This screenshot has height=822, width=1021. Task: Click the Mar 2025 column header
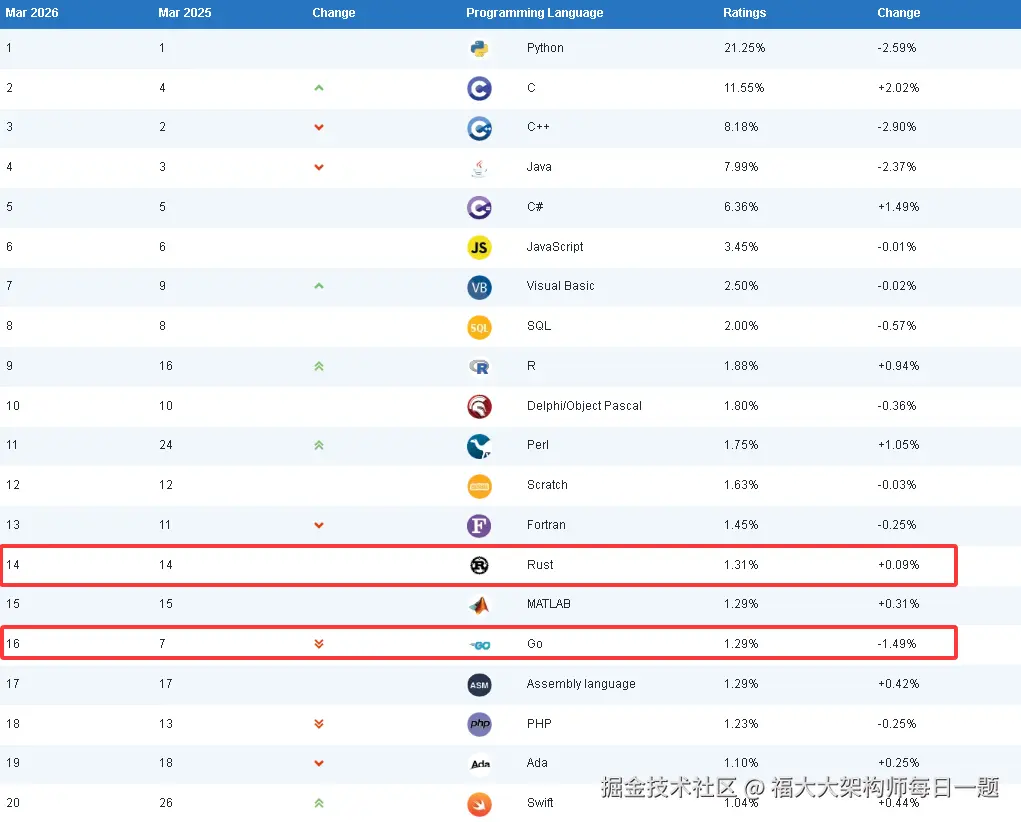click(185, 13)
